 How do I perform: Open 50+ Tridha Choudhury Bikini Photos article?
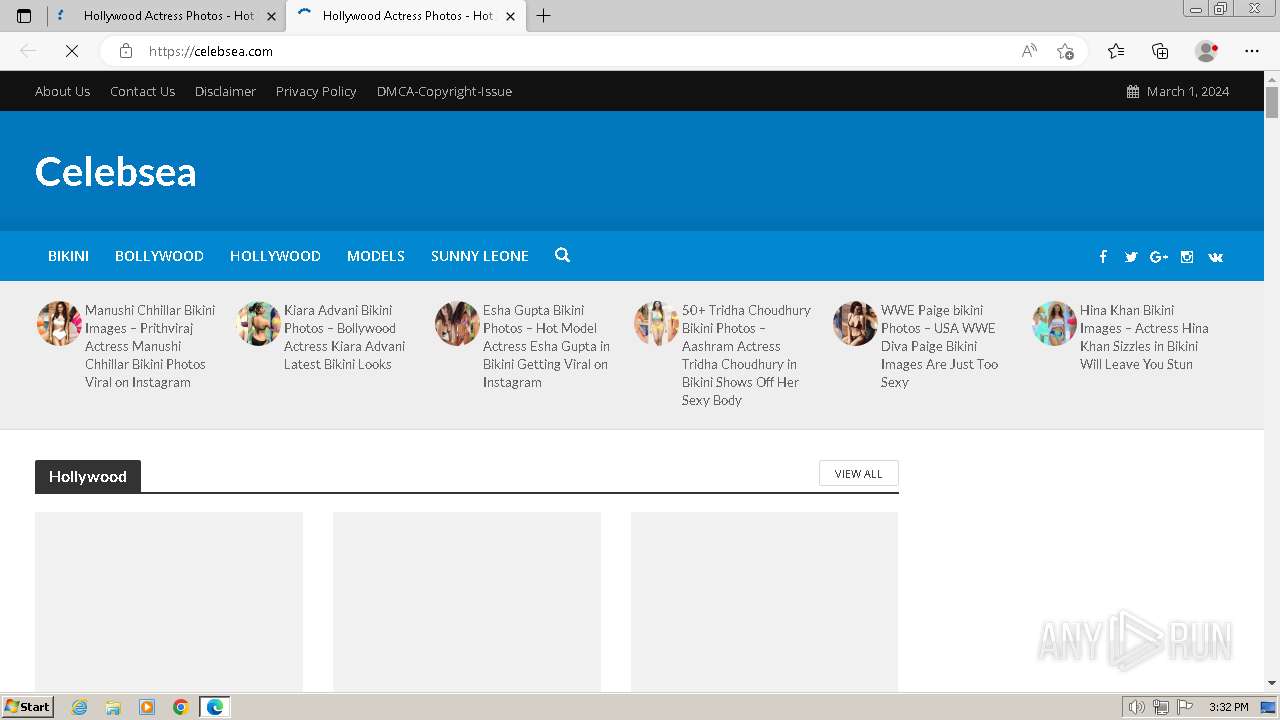click(x=746, y=355)
